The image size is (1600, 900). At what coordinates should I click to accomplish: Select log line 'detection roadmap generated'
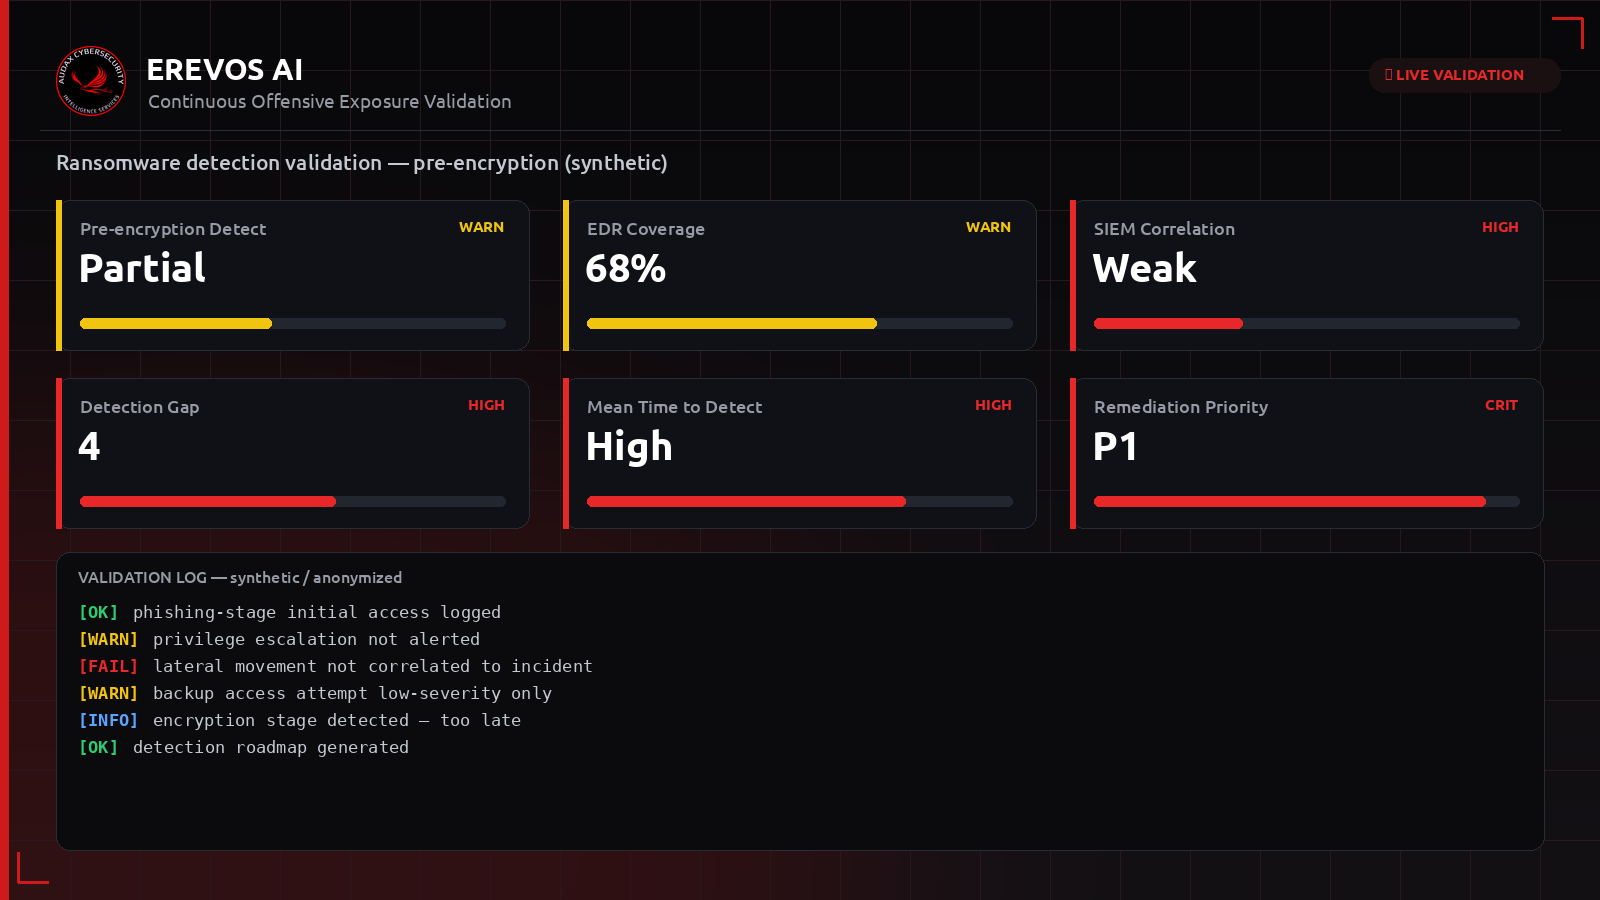click(x=271, y=747)
